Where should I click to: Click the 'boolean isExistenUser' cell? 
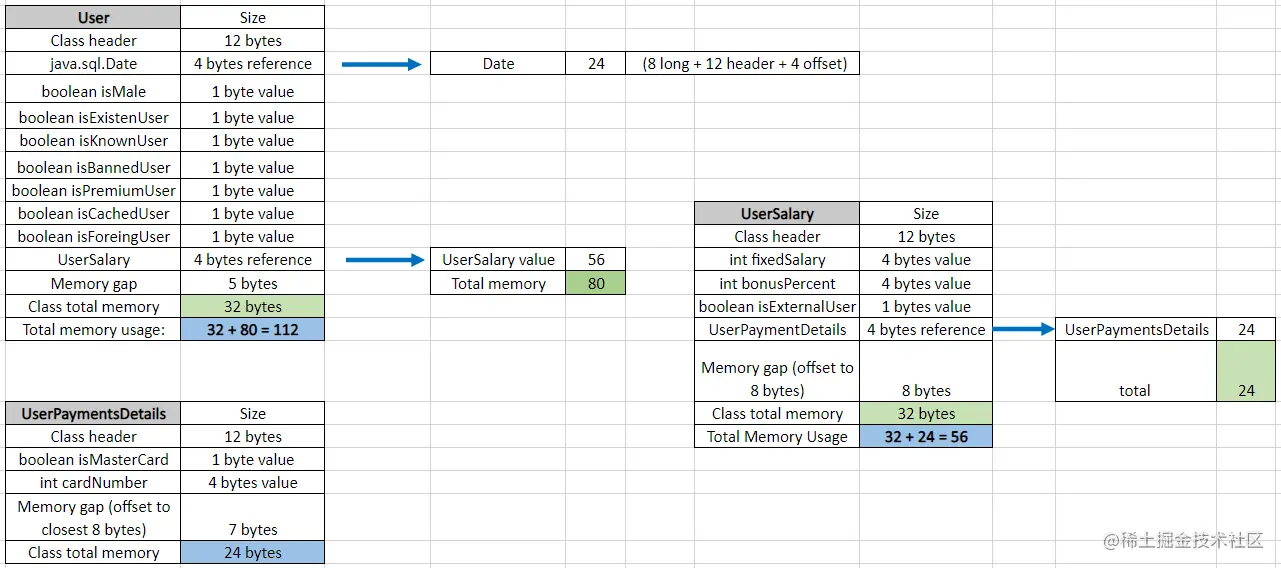[x=93, y=117]
